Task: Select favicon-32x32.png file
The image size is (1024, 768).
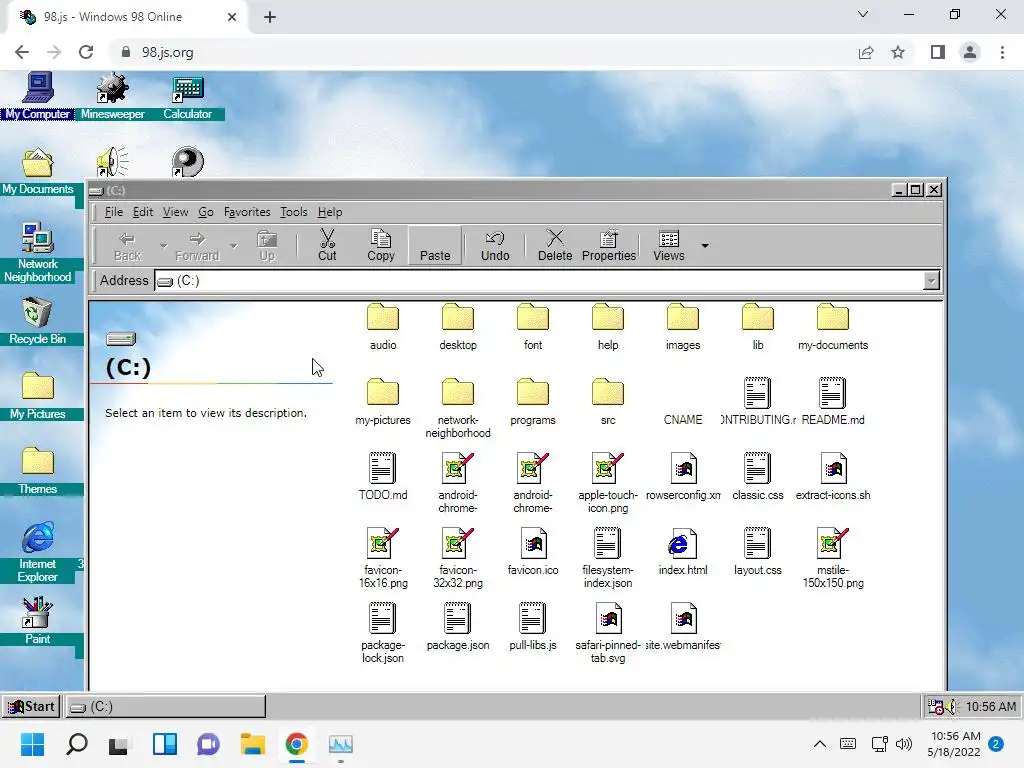Action: point(458,558)
